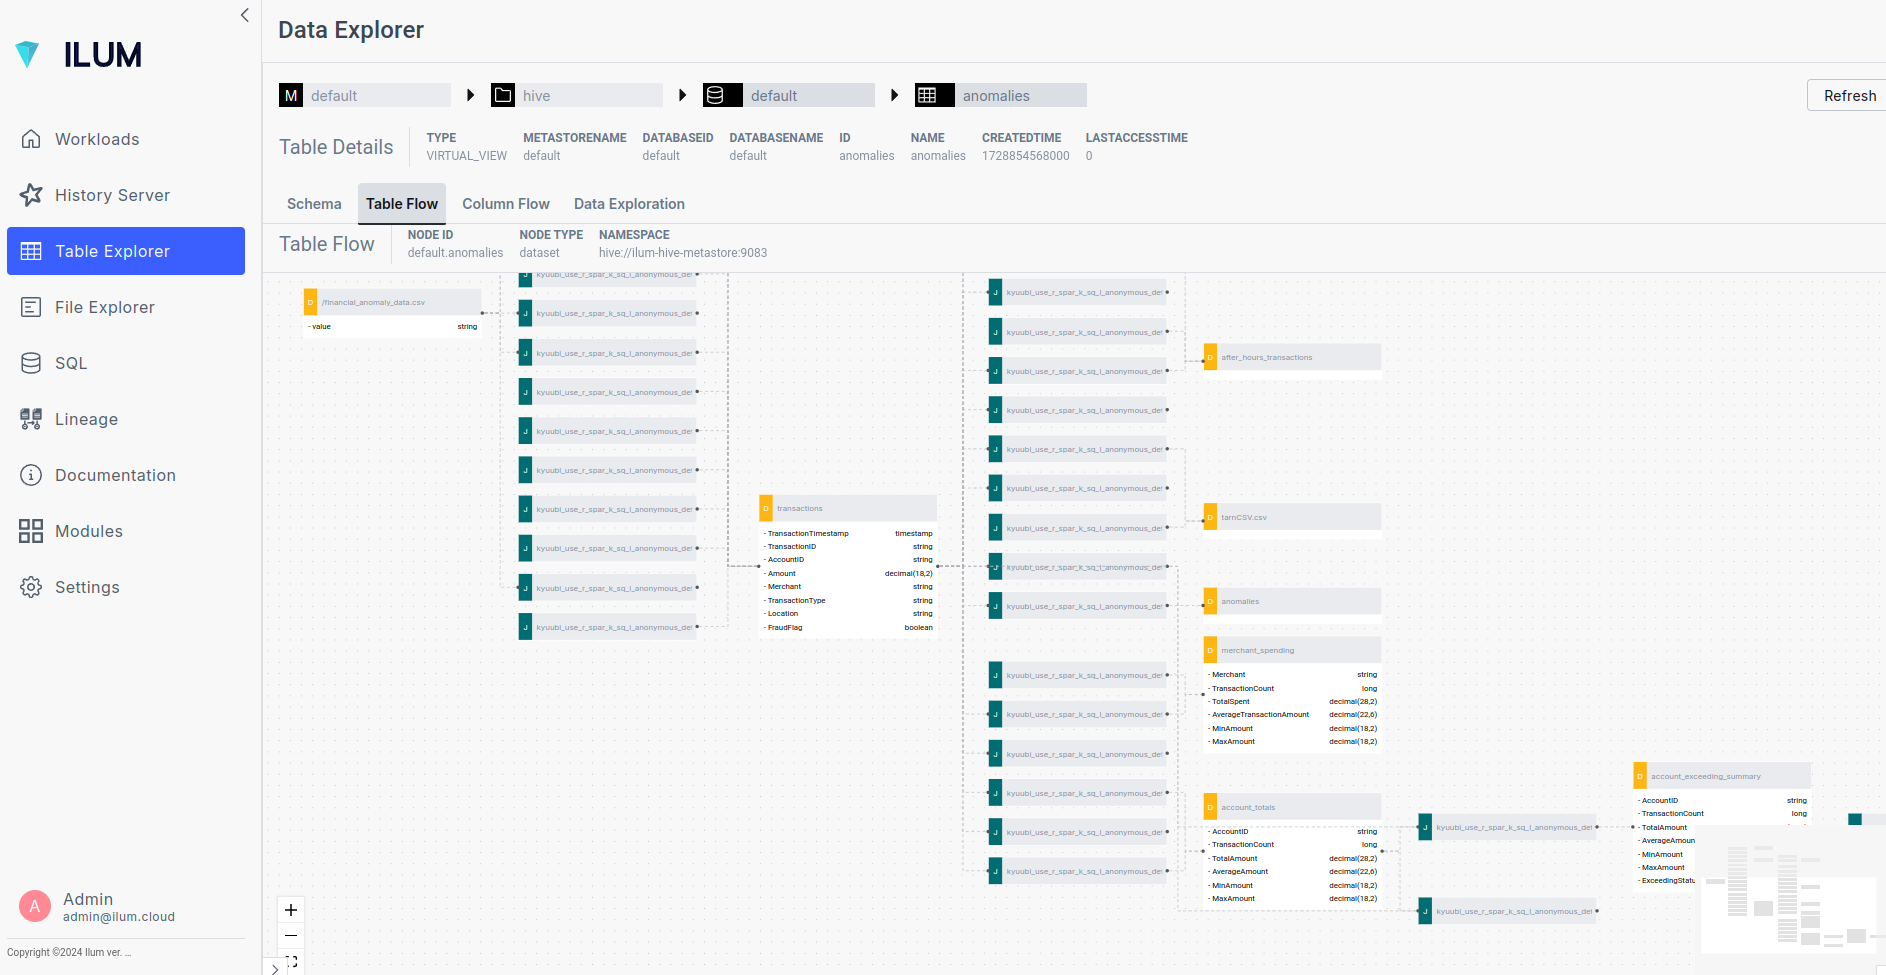Open the SQL database icon

coord(31,363)
